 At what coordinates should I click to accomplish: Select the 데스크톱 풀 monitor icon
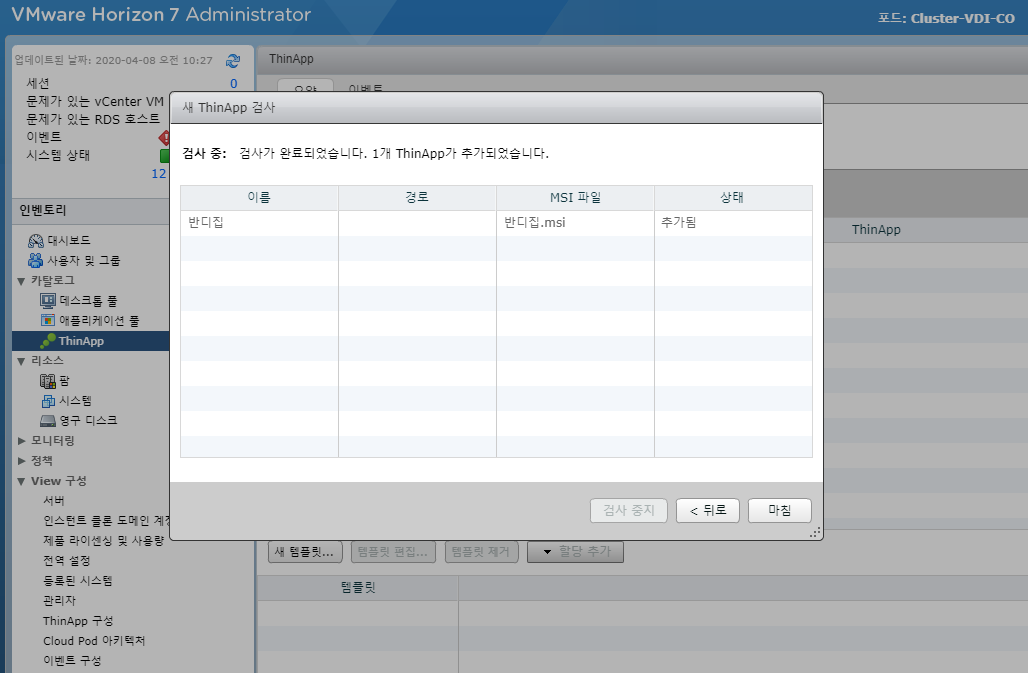[x=48, y=301]
